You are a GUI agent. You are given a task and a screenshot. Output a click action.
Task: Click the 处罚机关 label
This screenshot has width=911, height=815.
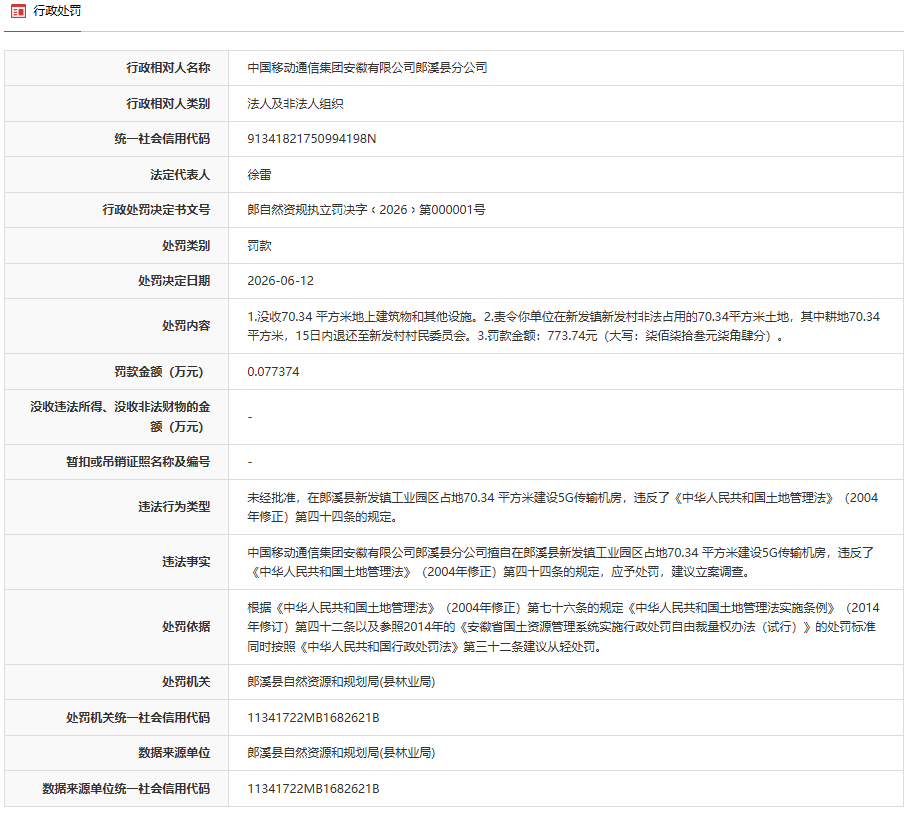186,682
